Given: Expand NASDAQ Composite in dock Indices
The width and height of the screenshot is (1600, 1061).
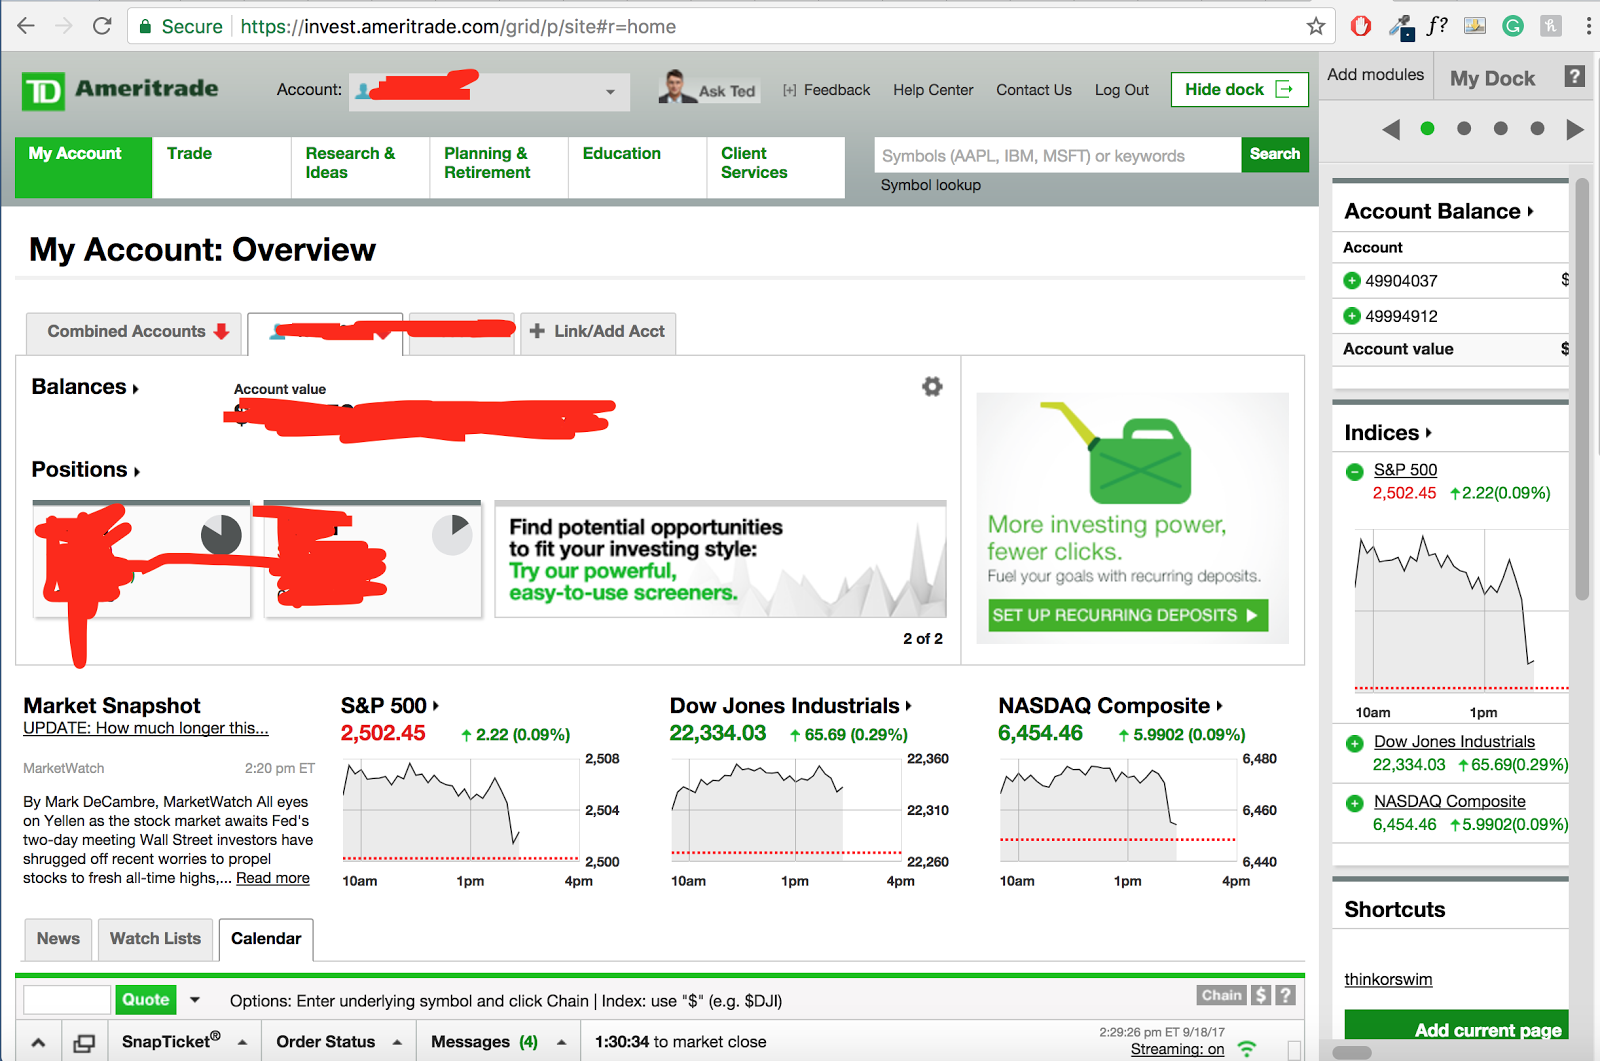Looking at the screenshot, I should [1355, 803].
